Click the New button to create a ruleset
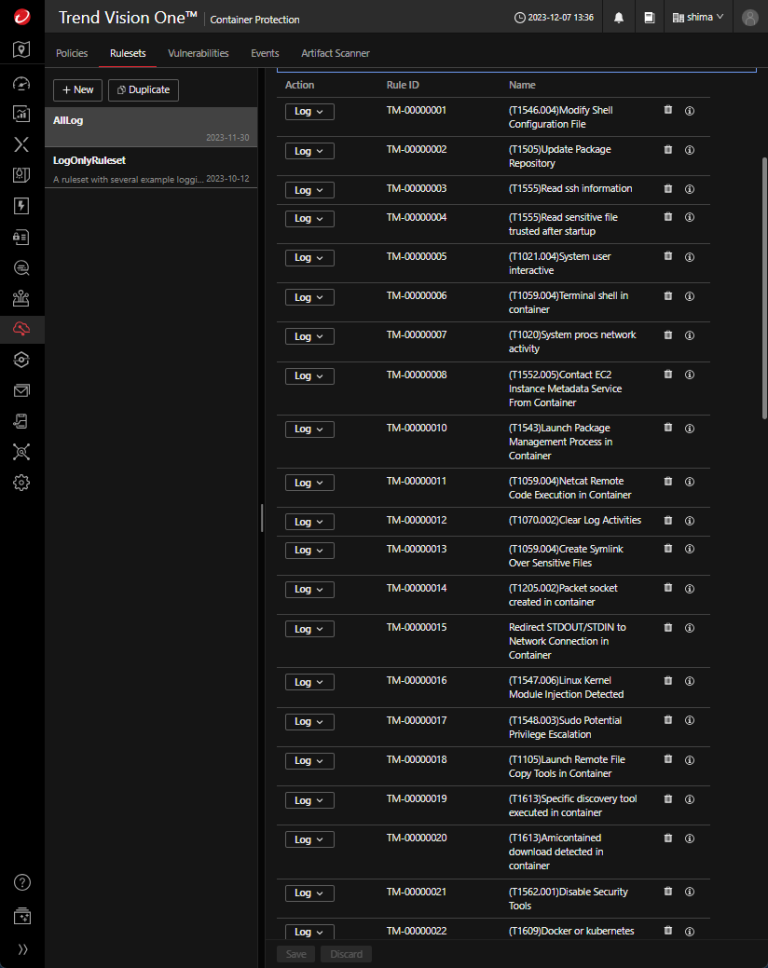Screen dimensions: 768x968 pos(77,90)
